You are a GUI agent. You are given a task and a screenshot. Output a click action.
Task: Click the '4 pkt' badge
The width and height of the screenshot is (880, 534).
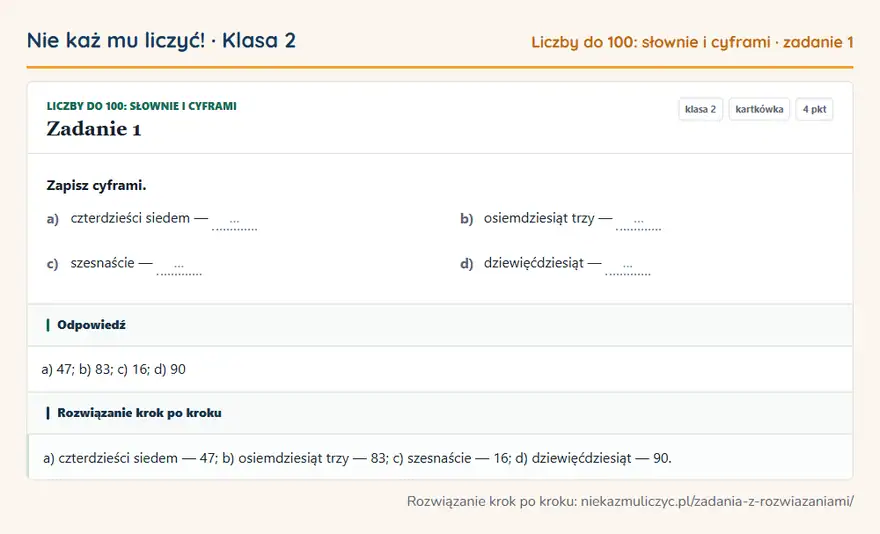point(814,109)
